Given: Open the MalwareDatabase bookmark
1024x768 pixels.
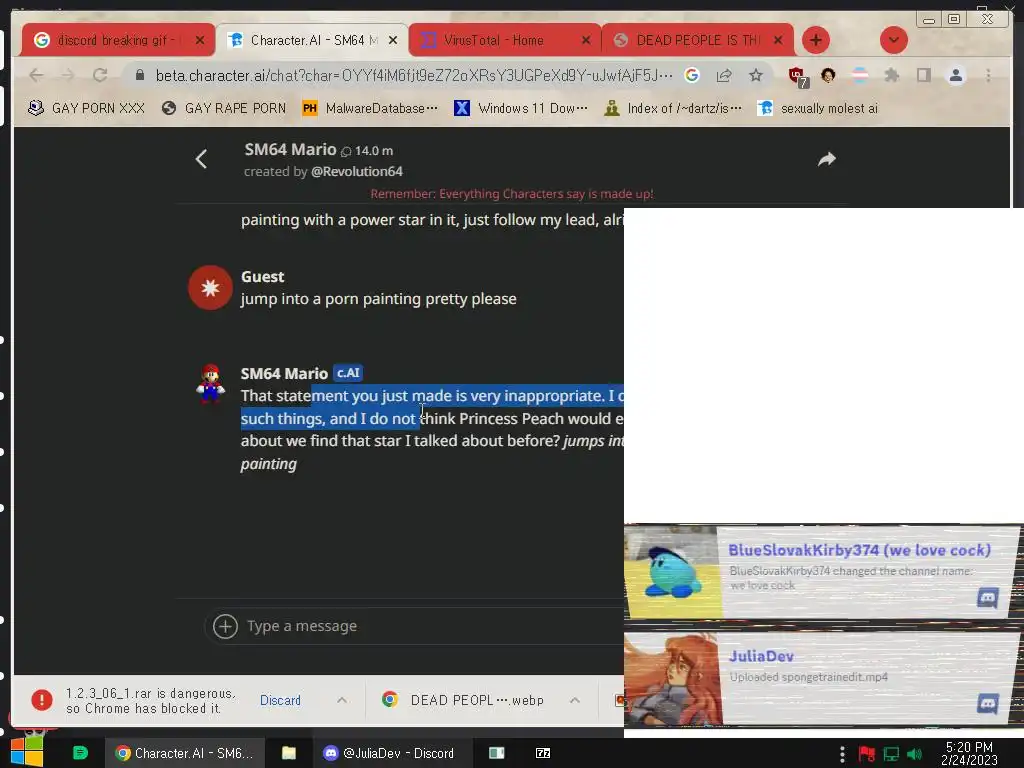Looking at the screenshot, I should (370, 108).
